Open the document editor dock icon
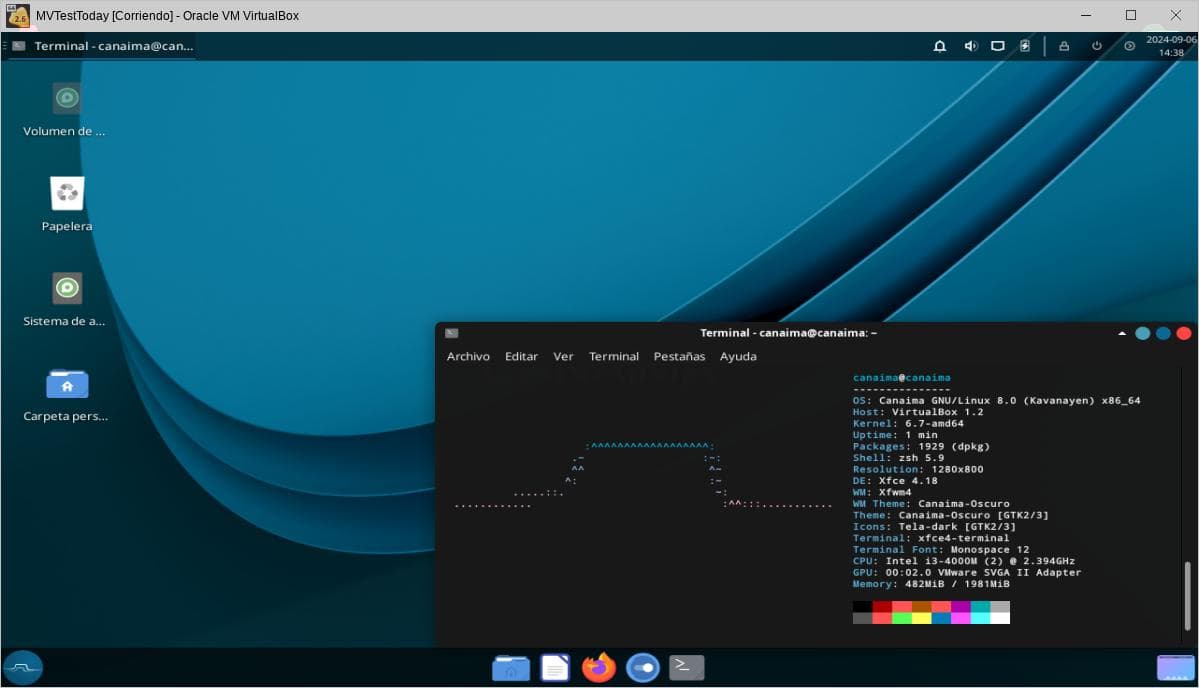The width and height of the screenshot is (1199, 688). pos(555,667)
